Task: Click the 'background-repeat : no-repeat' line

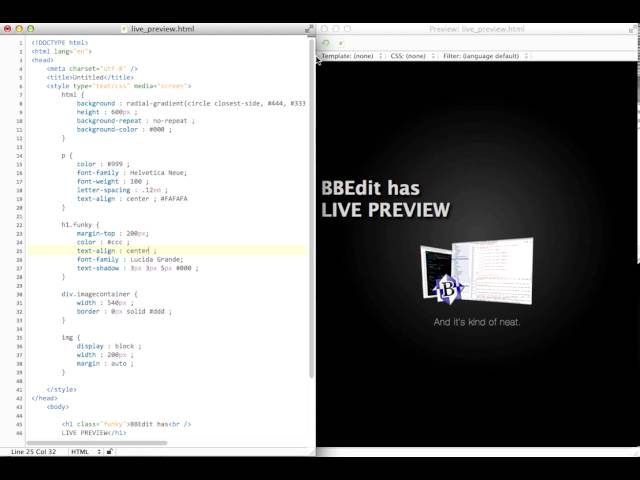Action: (x=136, y=121)
